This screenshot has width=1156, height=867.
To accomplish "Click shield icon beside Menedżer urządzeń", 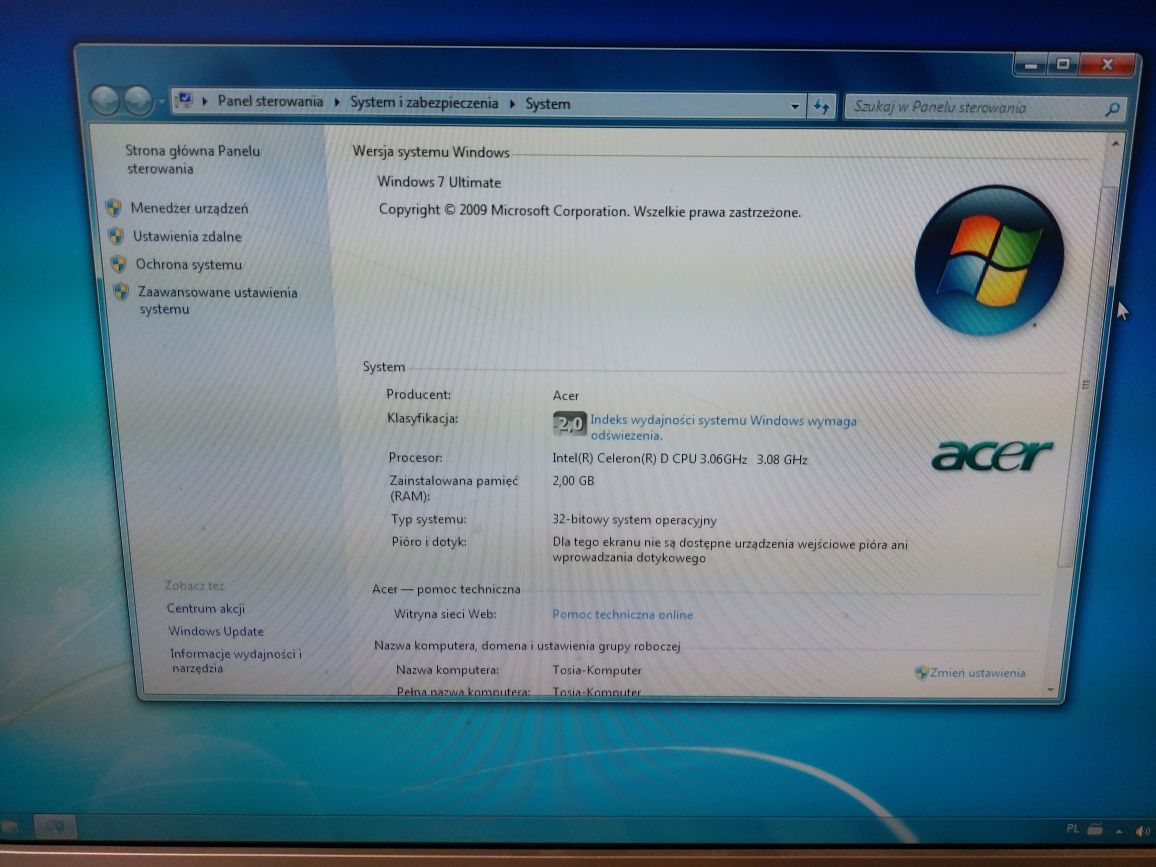I will [x=113, y=208].
